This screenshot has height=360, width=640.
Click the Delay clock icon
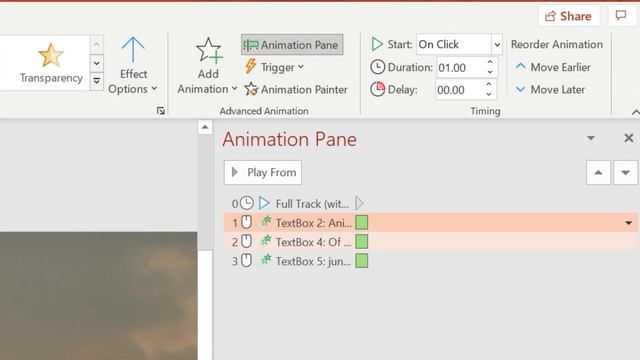coord(378,89)
